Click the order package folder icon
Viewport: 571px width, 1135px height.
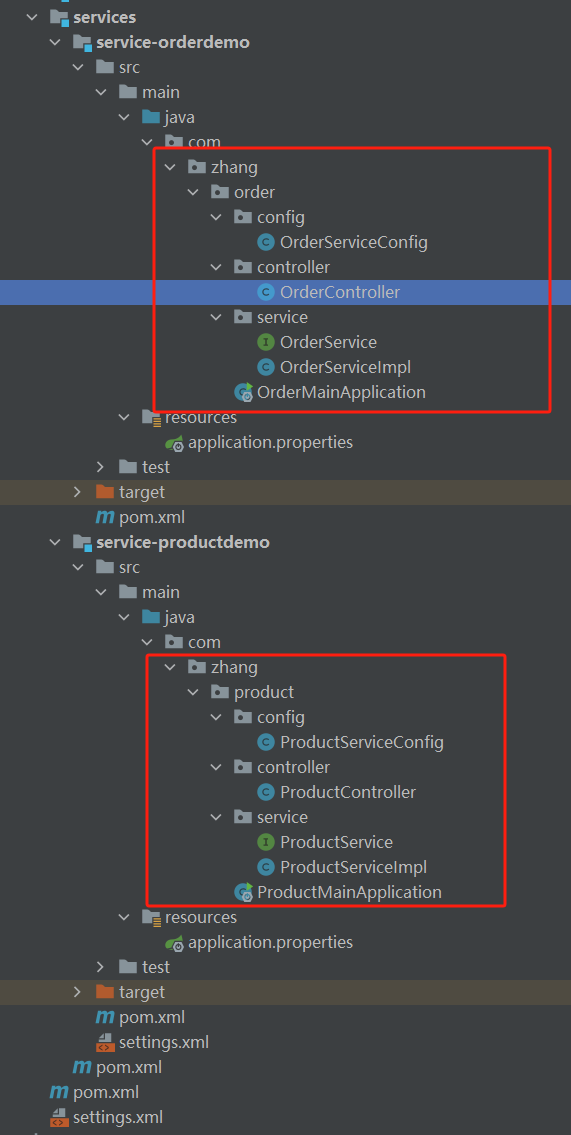click(x=220, y=192)
